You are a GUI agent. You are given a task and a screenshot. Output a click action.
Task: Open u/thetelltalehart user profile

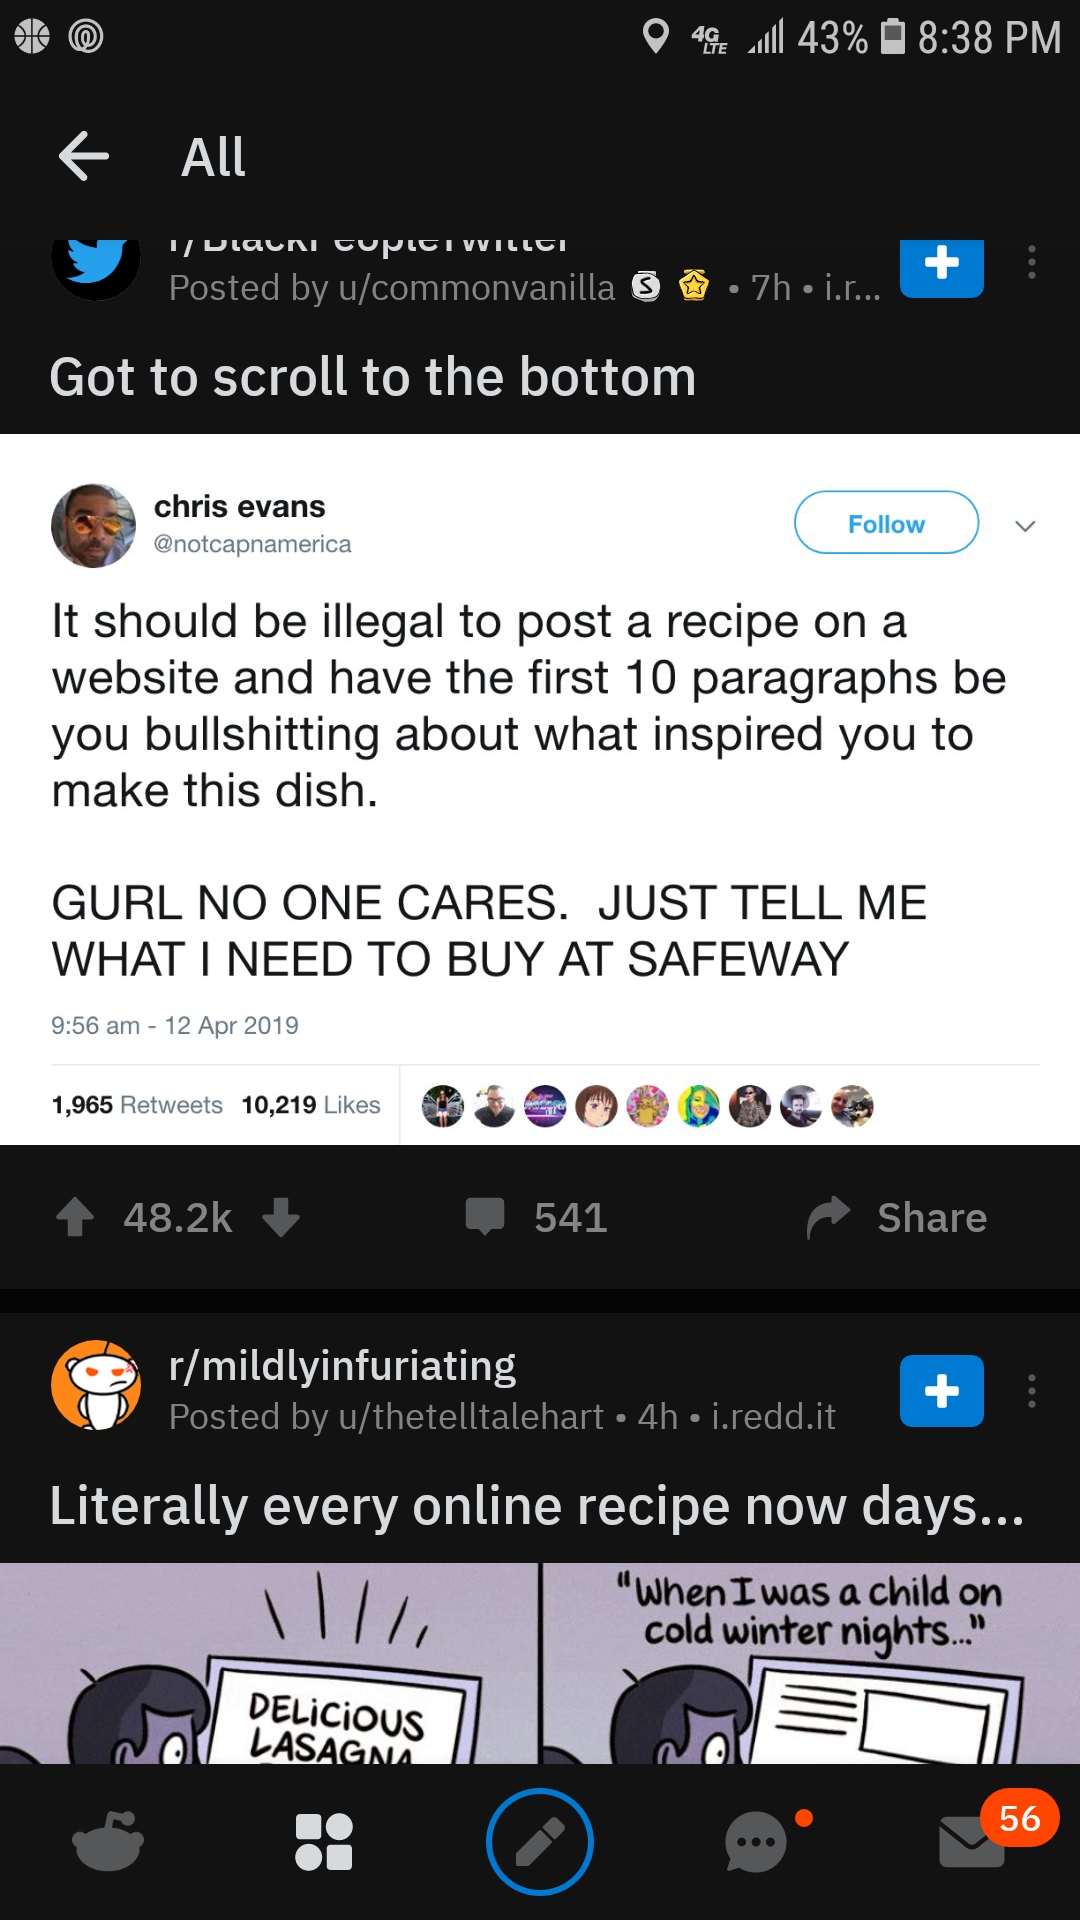471,1417
